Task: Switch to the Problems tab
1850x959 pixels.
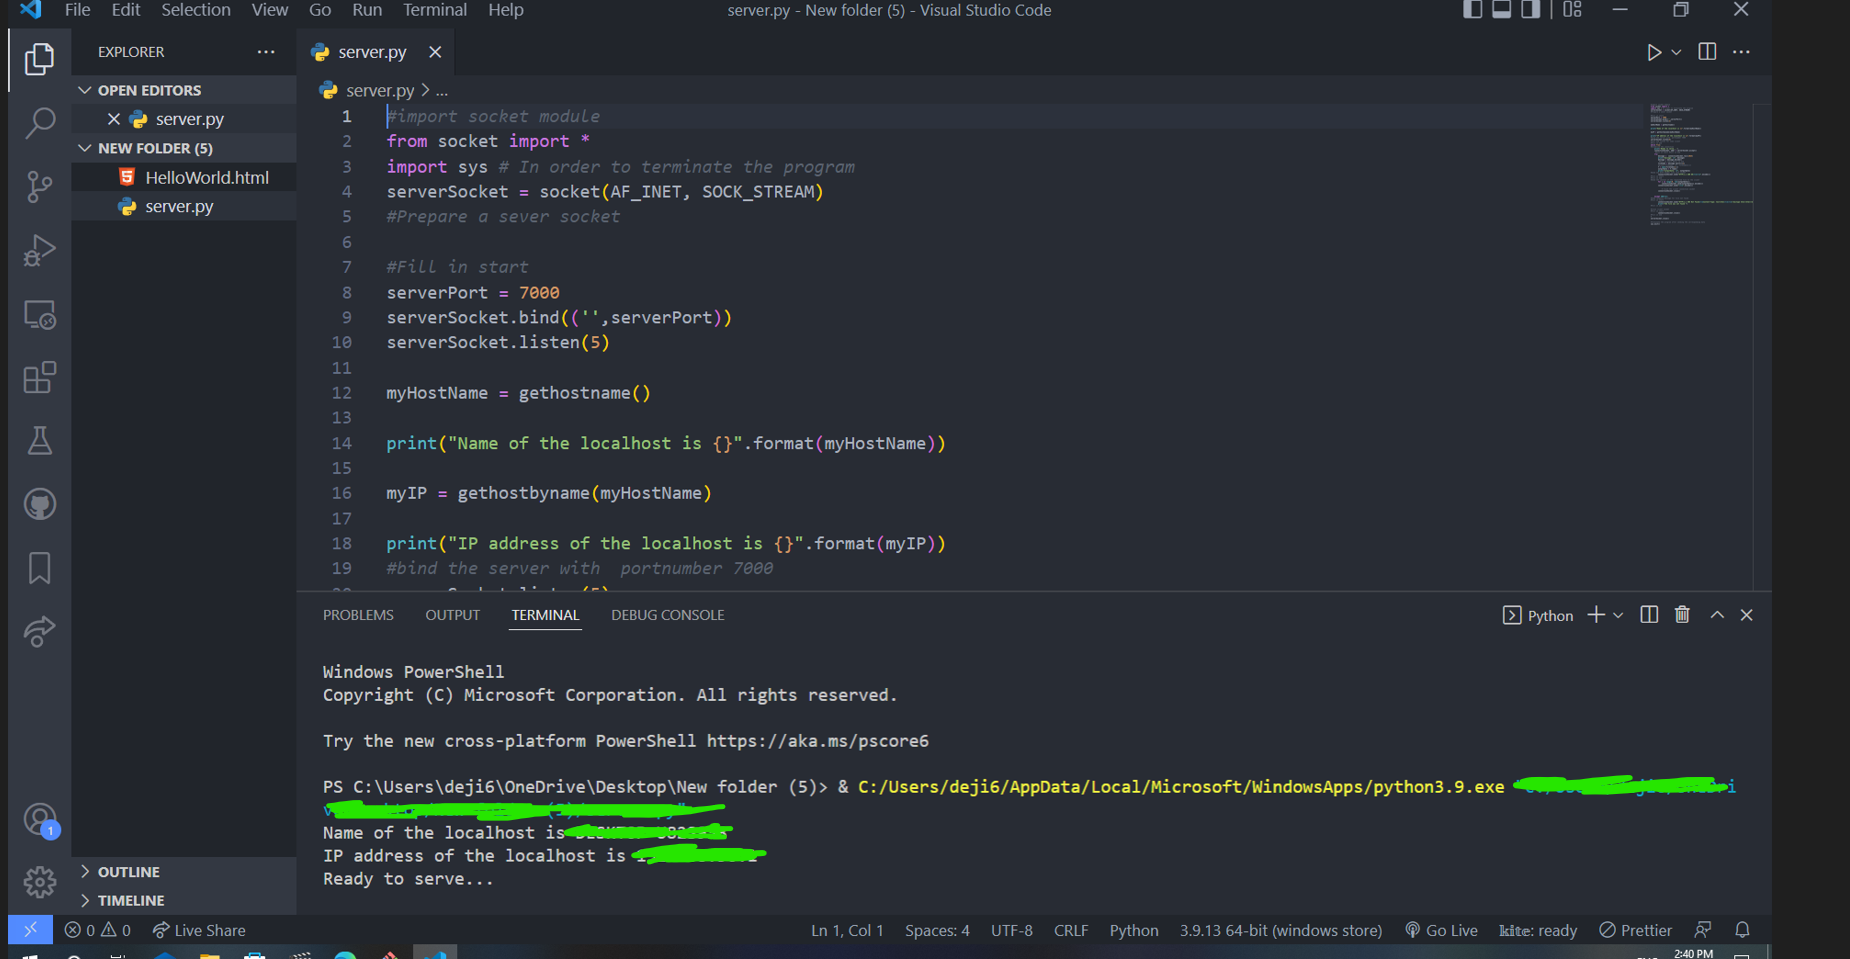Action: pos(358,615)
